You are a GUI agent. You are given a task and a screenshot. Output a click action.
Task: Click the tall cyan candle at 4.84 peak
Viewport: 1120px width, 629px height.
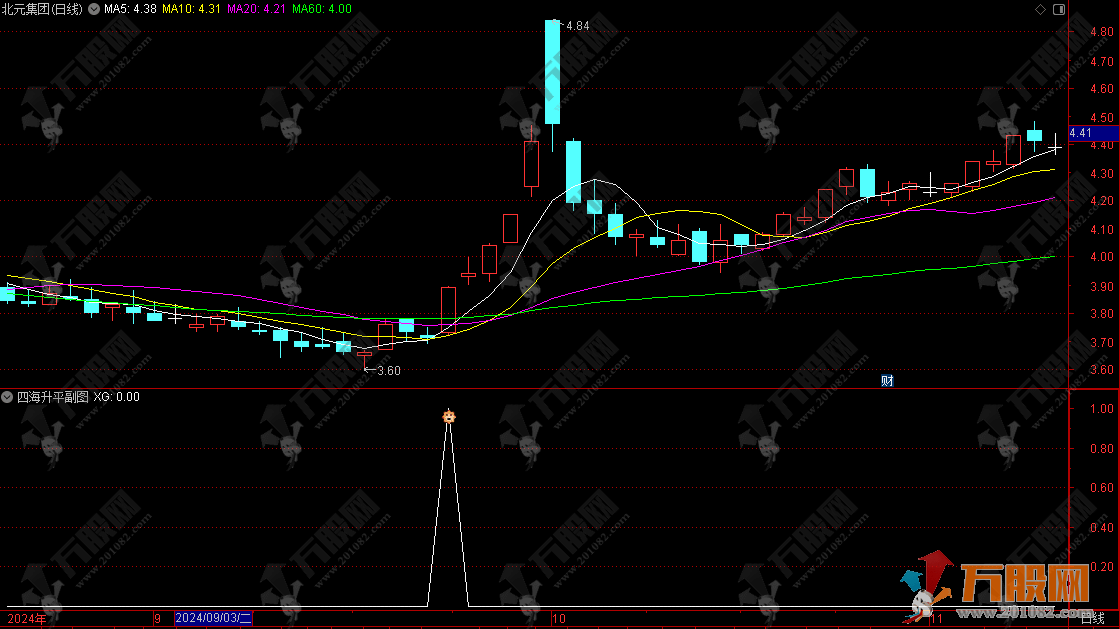552,72
